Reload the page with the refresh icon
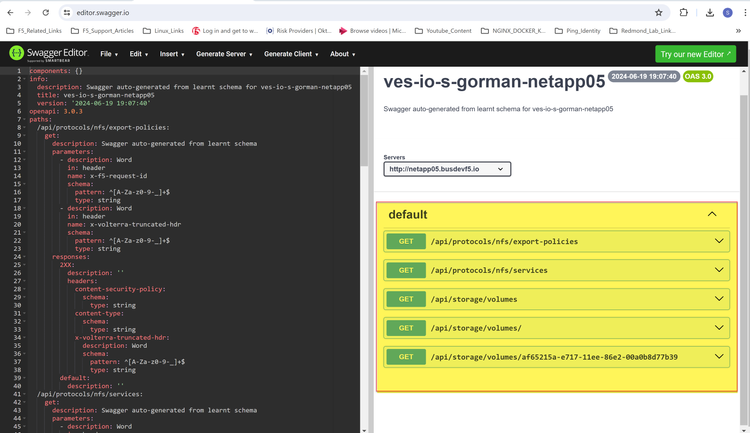This screenshot has width=750, height=433. pyautogui.click(x=45, y=13)
